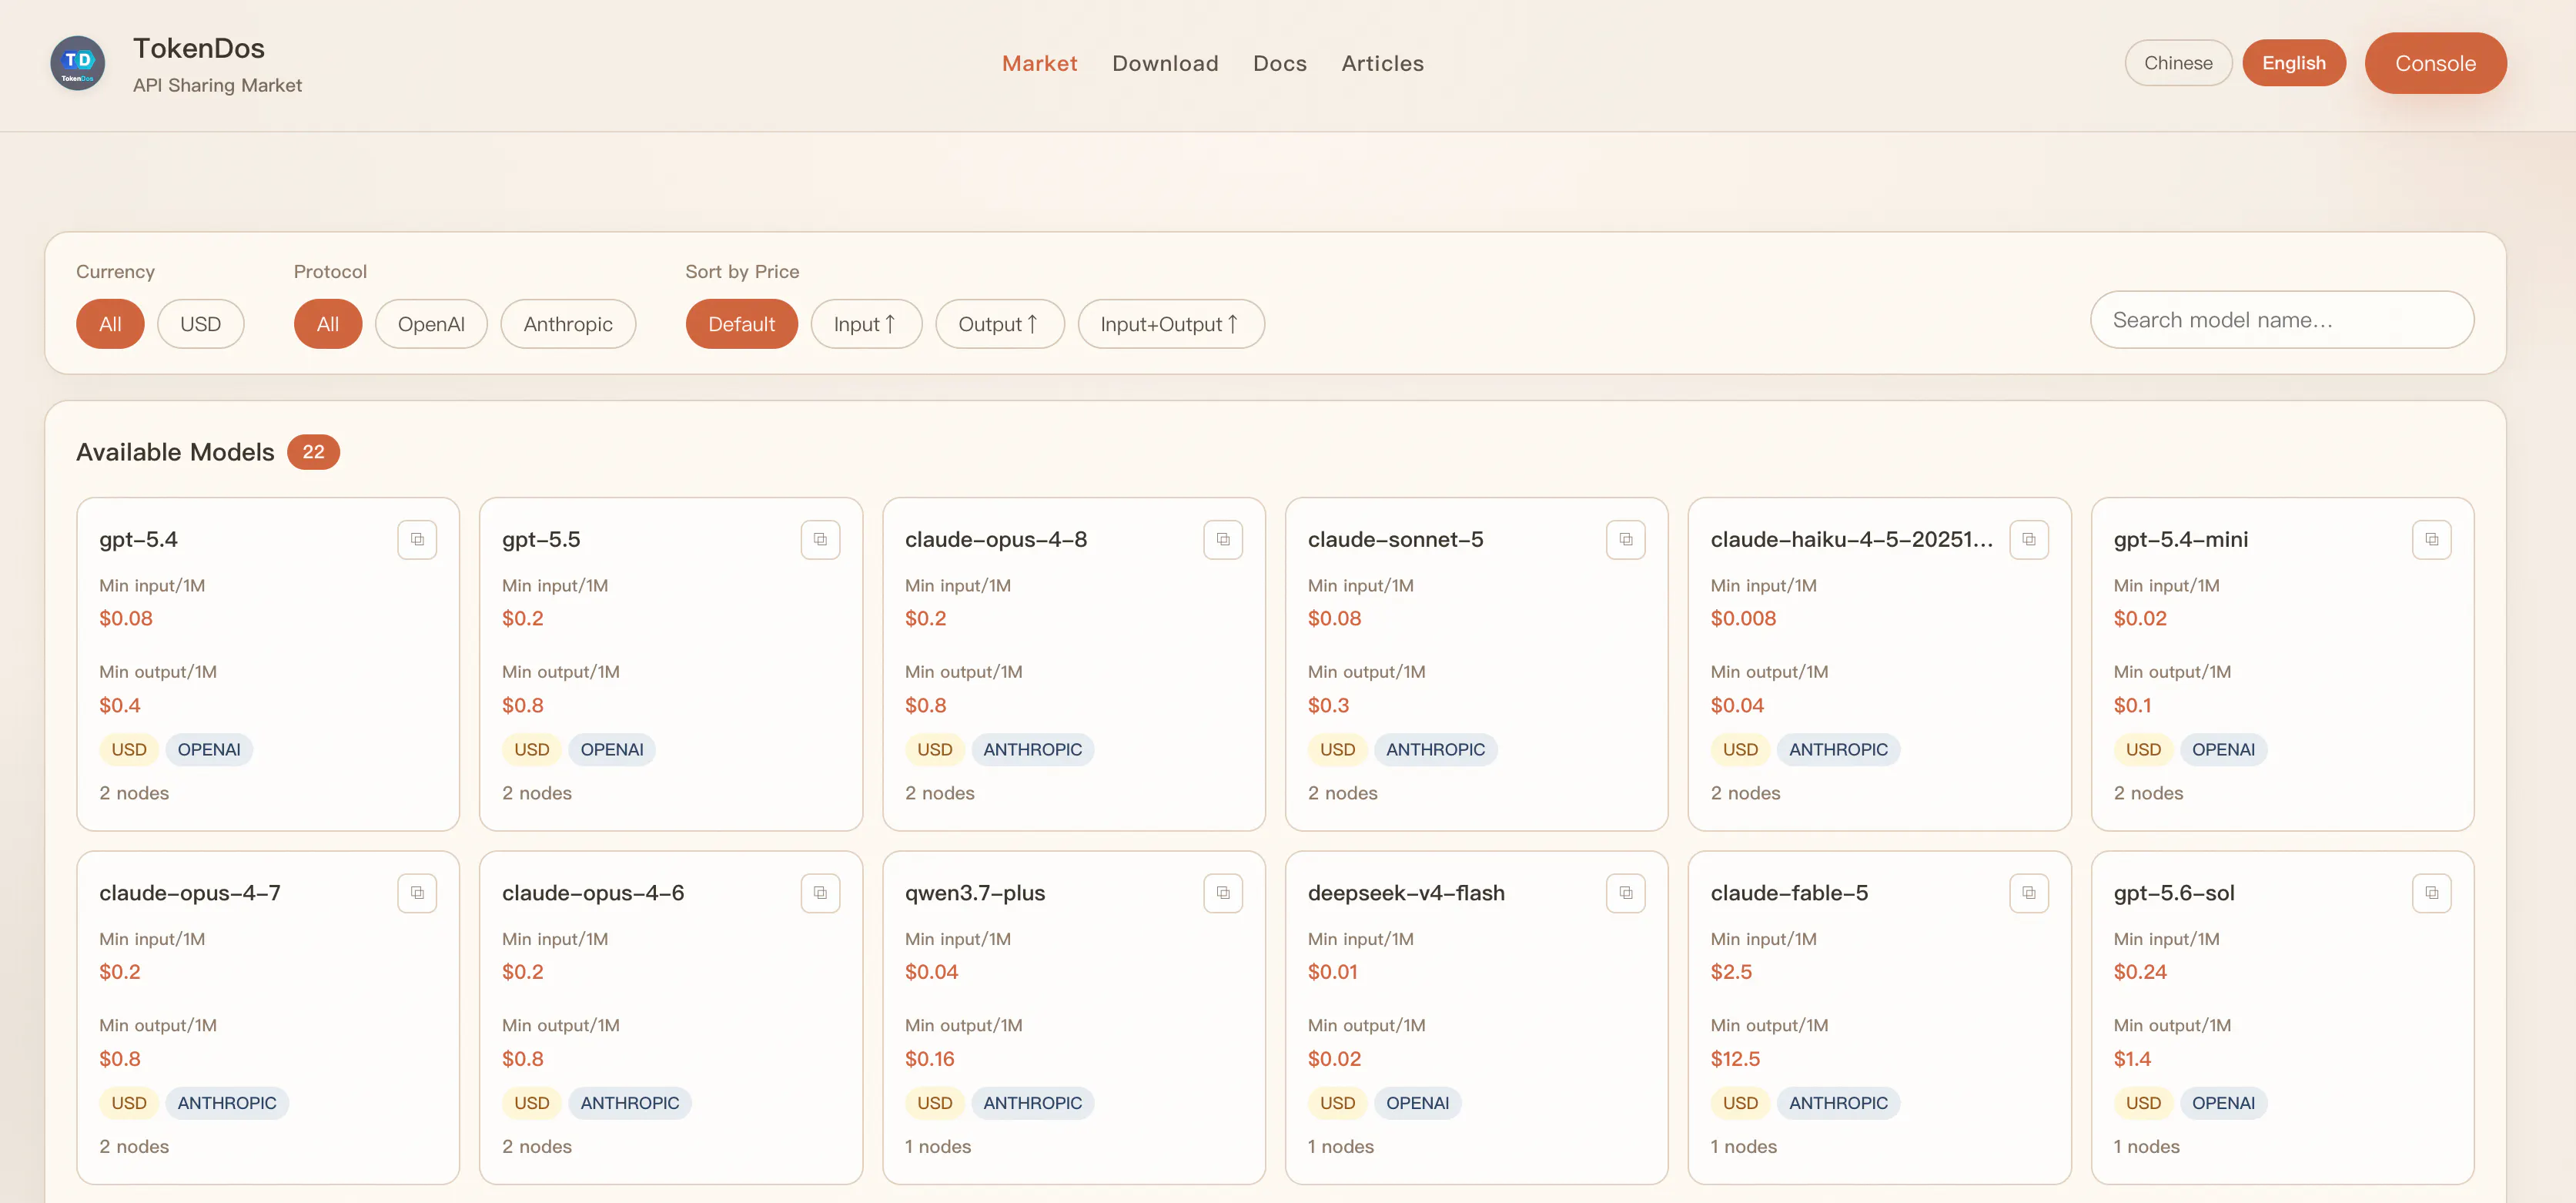Image resolution: width=2576 pixels, height=1203 pixels.
Task: Switch language to Chinese
Action: [x=2178, y=63]
